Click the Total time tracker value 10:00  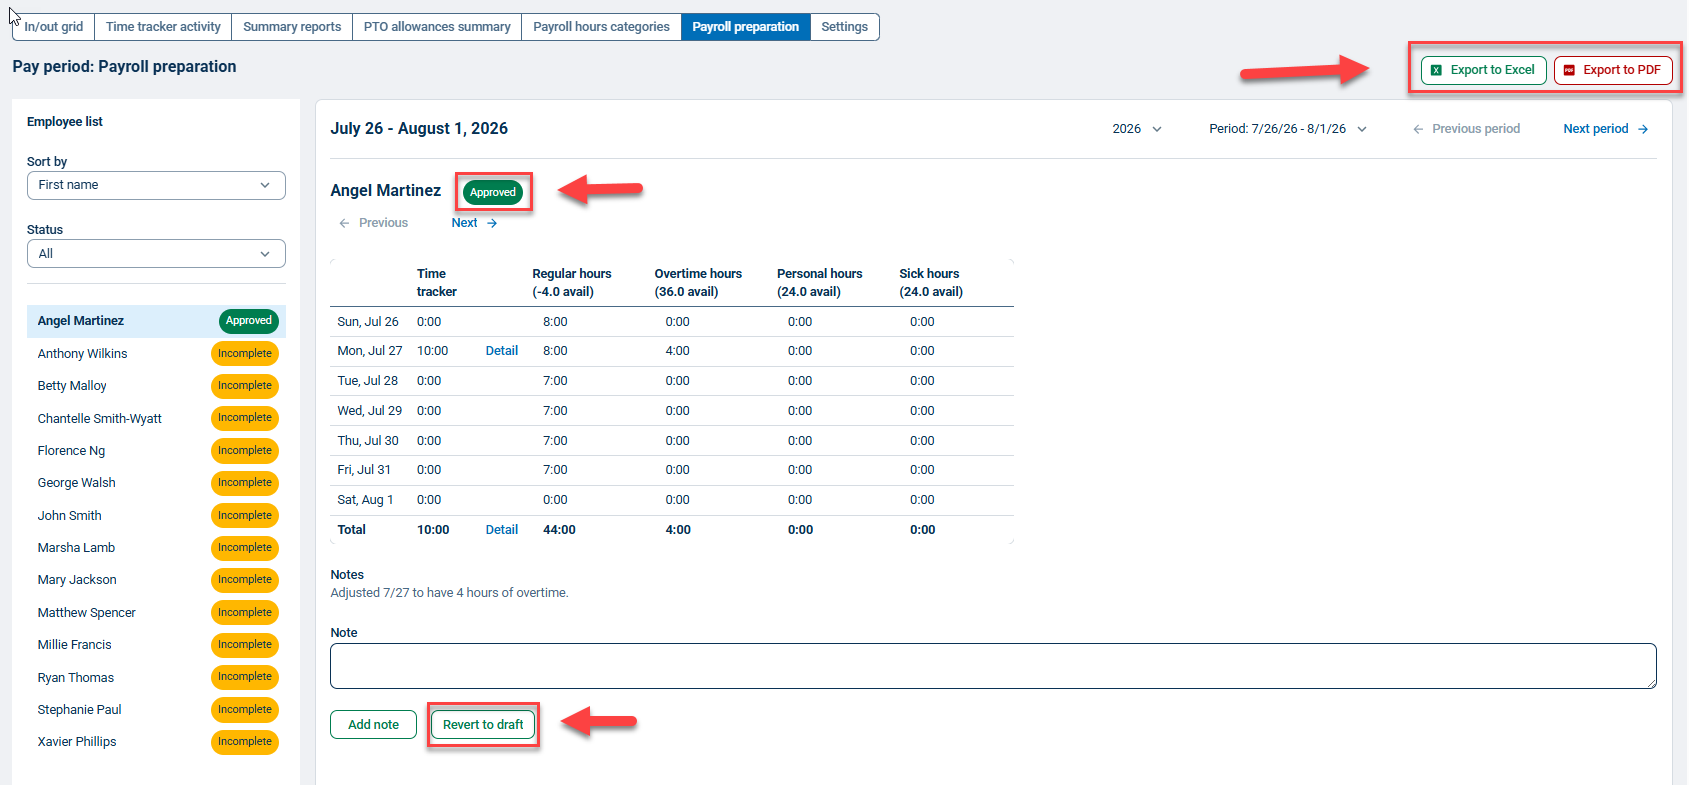click(433, 530)
